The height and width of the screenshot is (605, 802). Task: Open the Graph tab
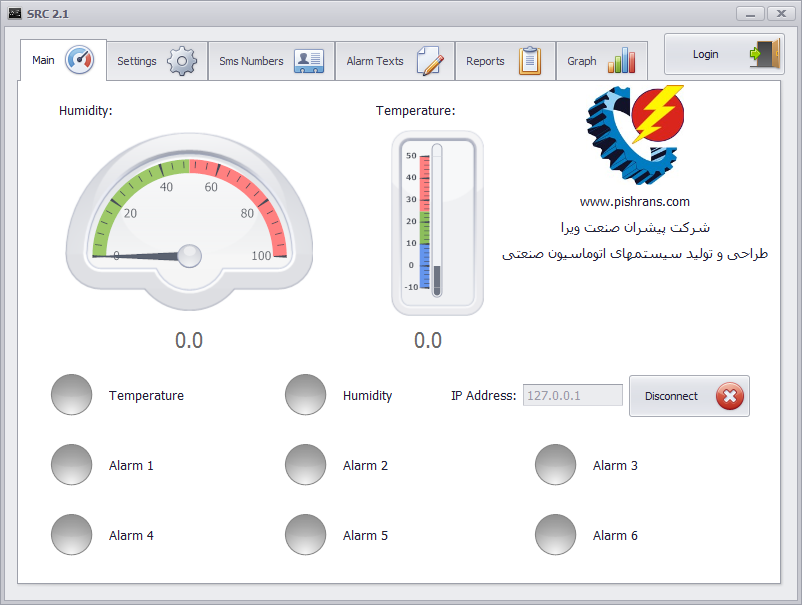coord(602,61)
